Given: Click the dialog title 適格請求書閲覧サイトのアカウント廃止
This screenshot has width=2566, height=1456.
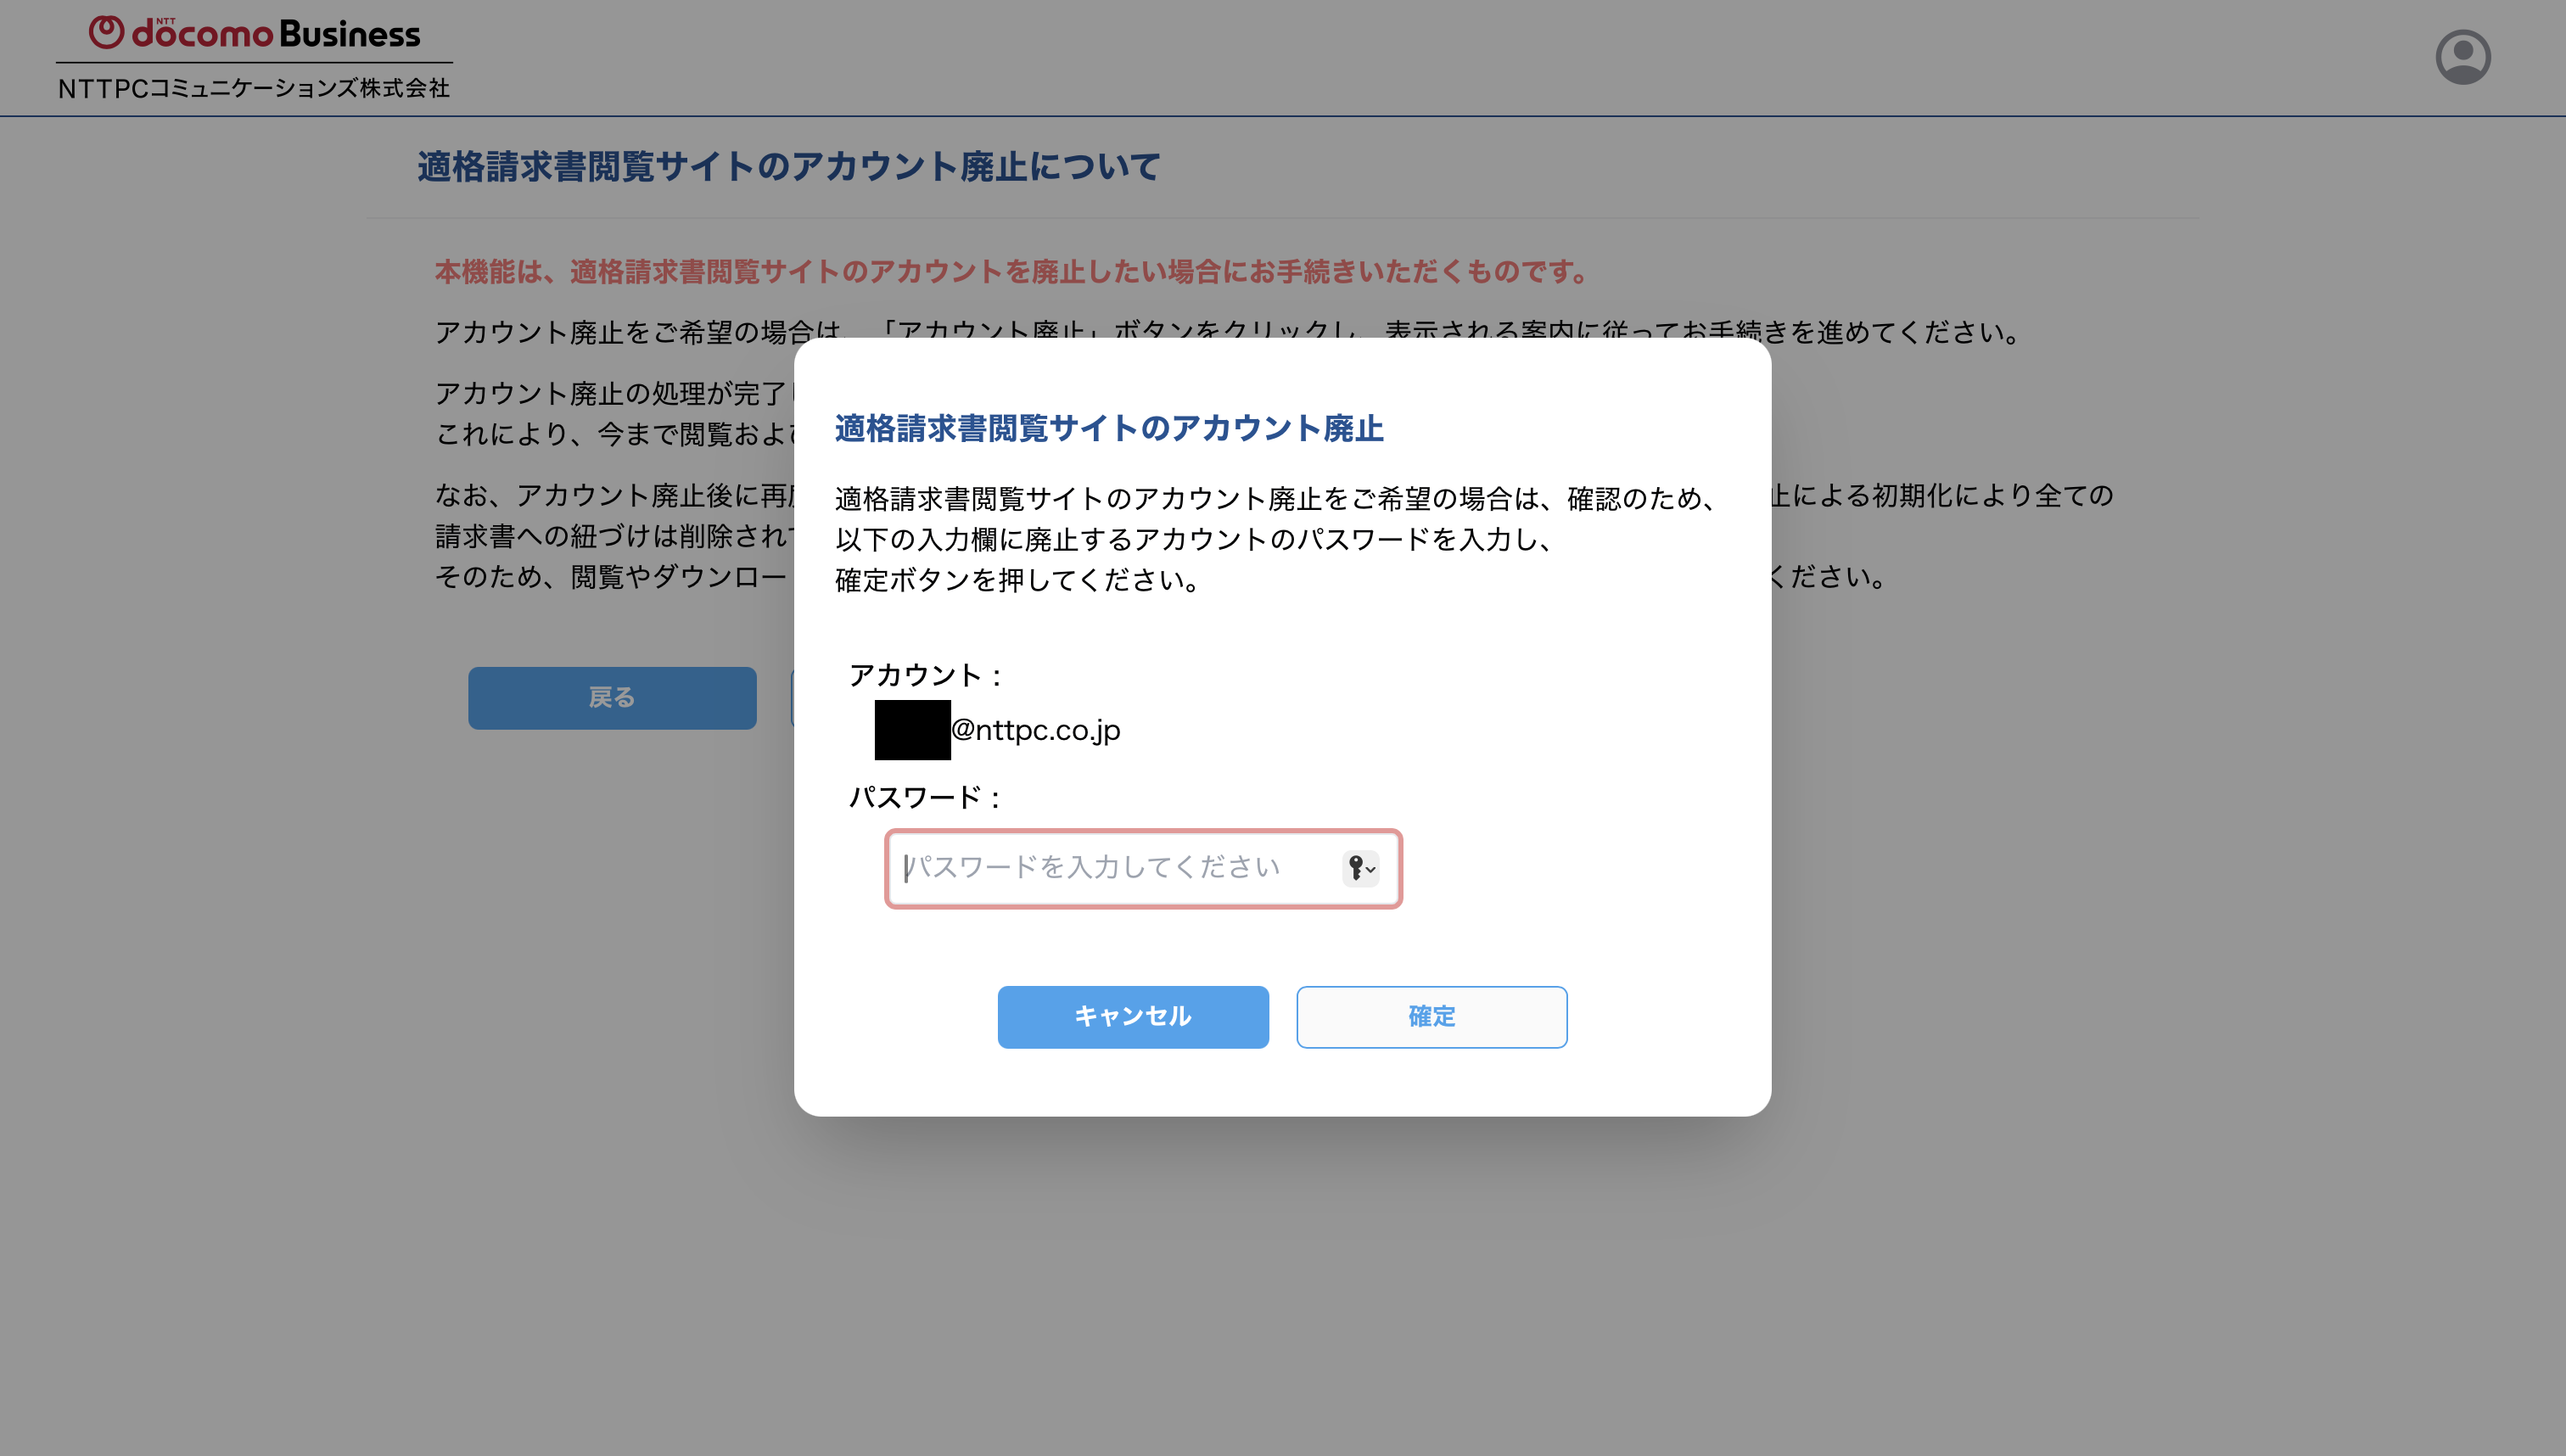Looking at the screenshot, I should 1109,429.
